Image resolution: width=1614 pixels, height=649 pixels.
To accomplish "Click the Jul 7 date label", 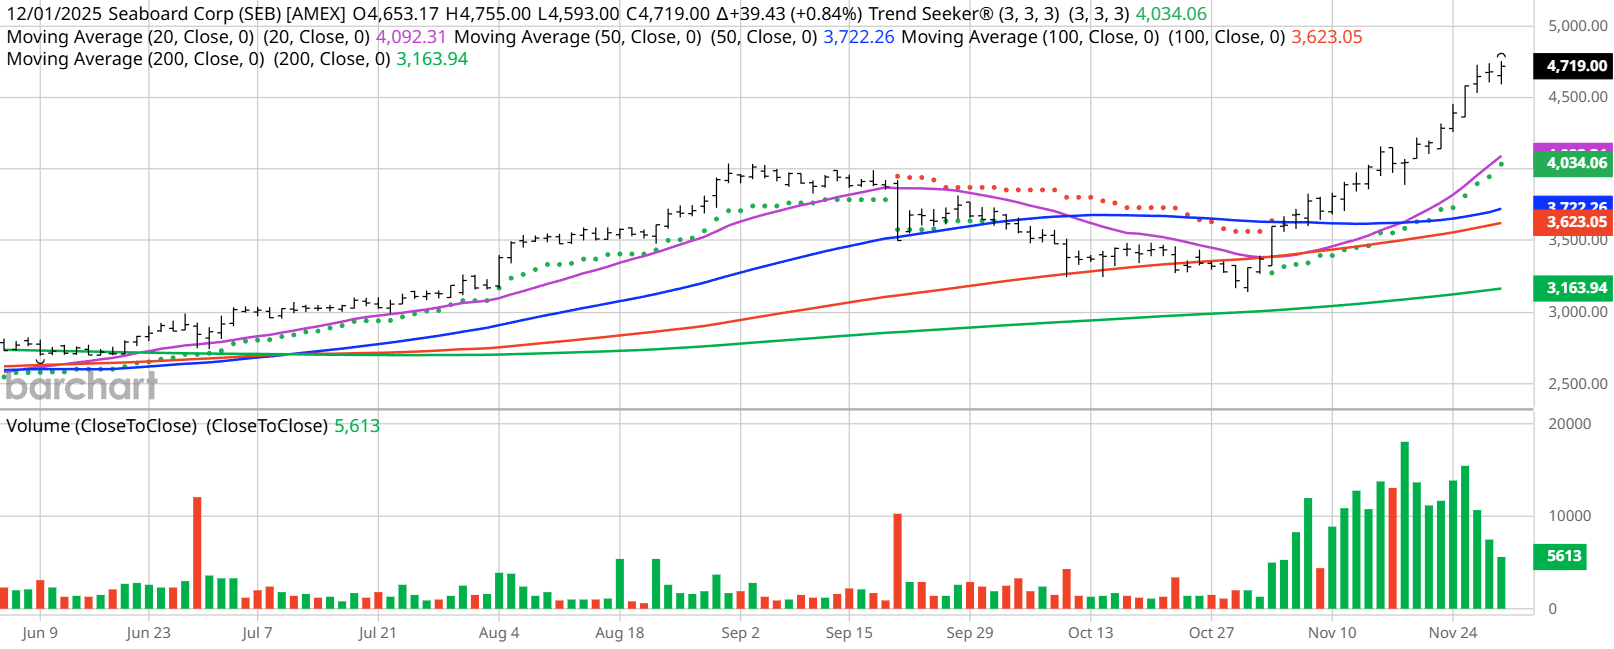I will (257, 633).
